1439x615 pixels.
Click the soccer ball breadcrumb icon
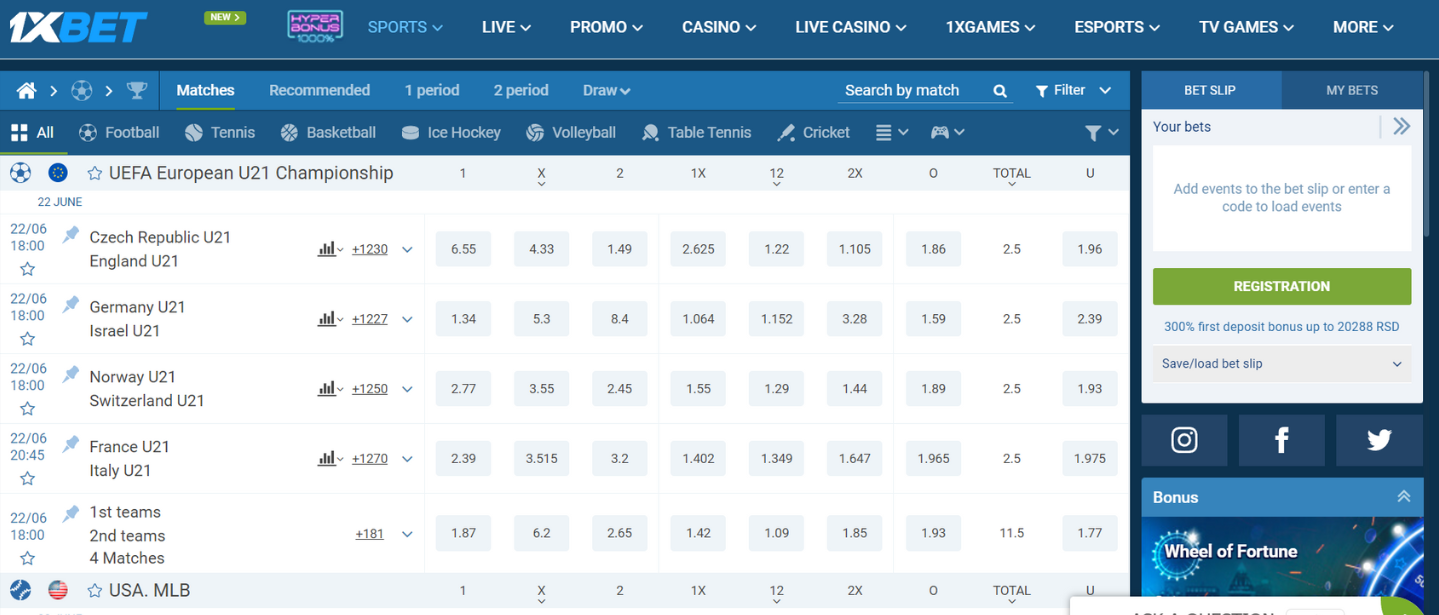point(82,91)
